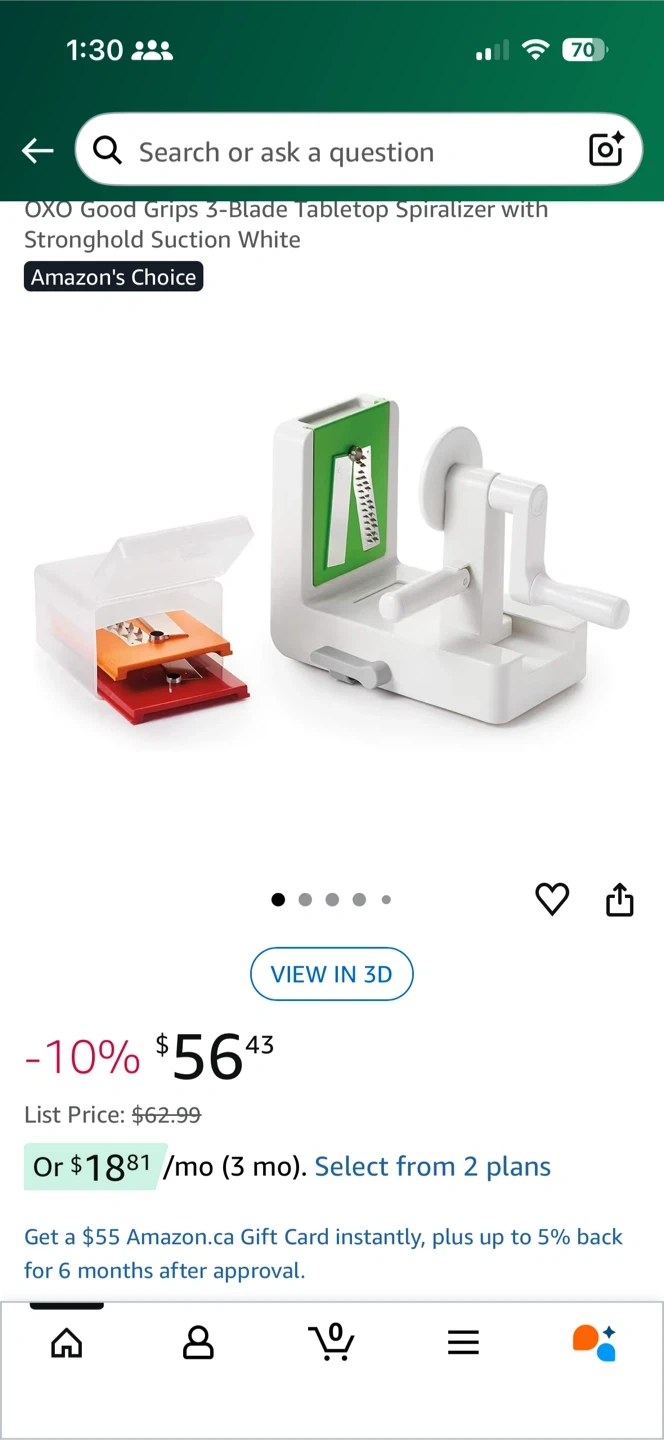Open the hamburger menu icon
This screenshot has height=1440, width=664.
(x=463, y=1342)
